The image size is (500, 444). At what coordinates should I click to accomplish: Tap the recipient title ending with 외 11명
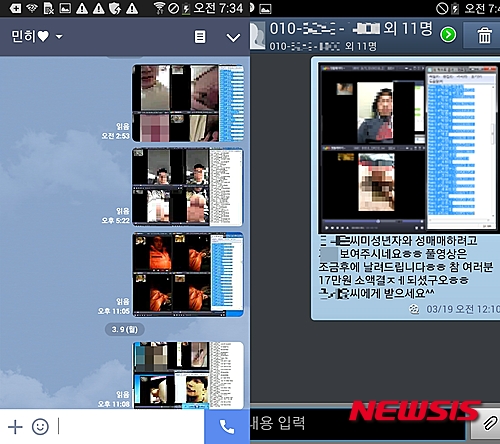[351, 29]
